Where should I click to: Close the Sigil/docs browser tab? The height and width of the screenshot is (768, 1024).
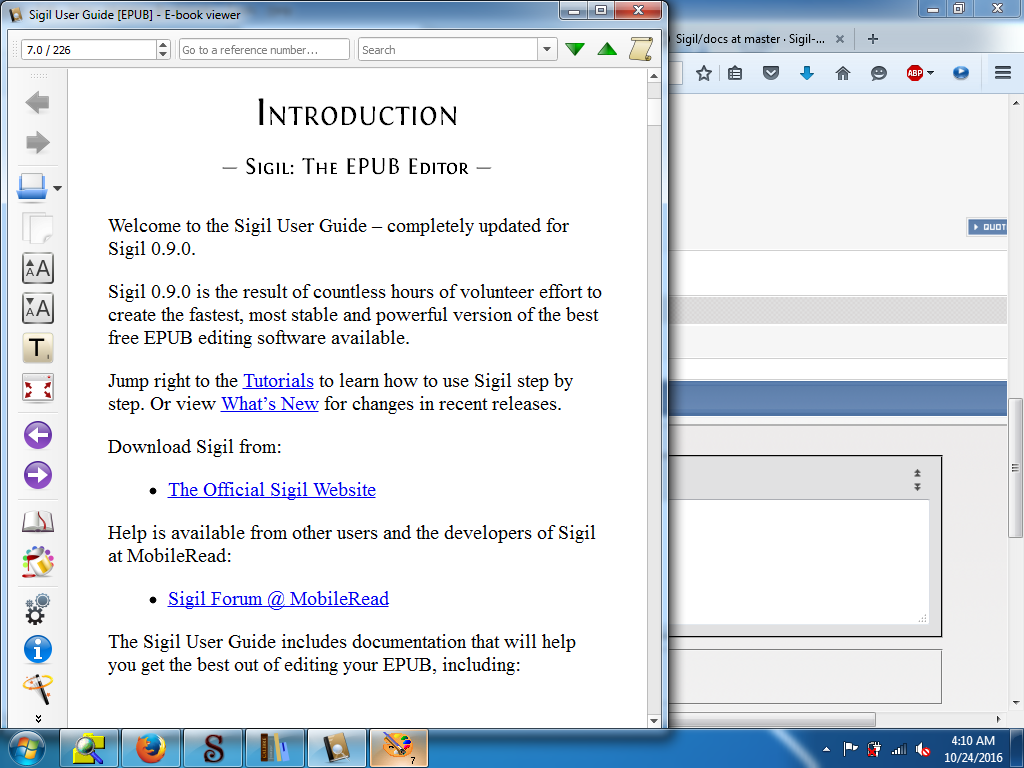coord(840,39)
